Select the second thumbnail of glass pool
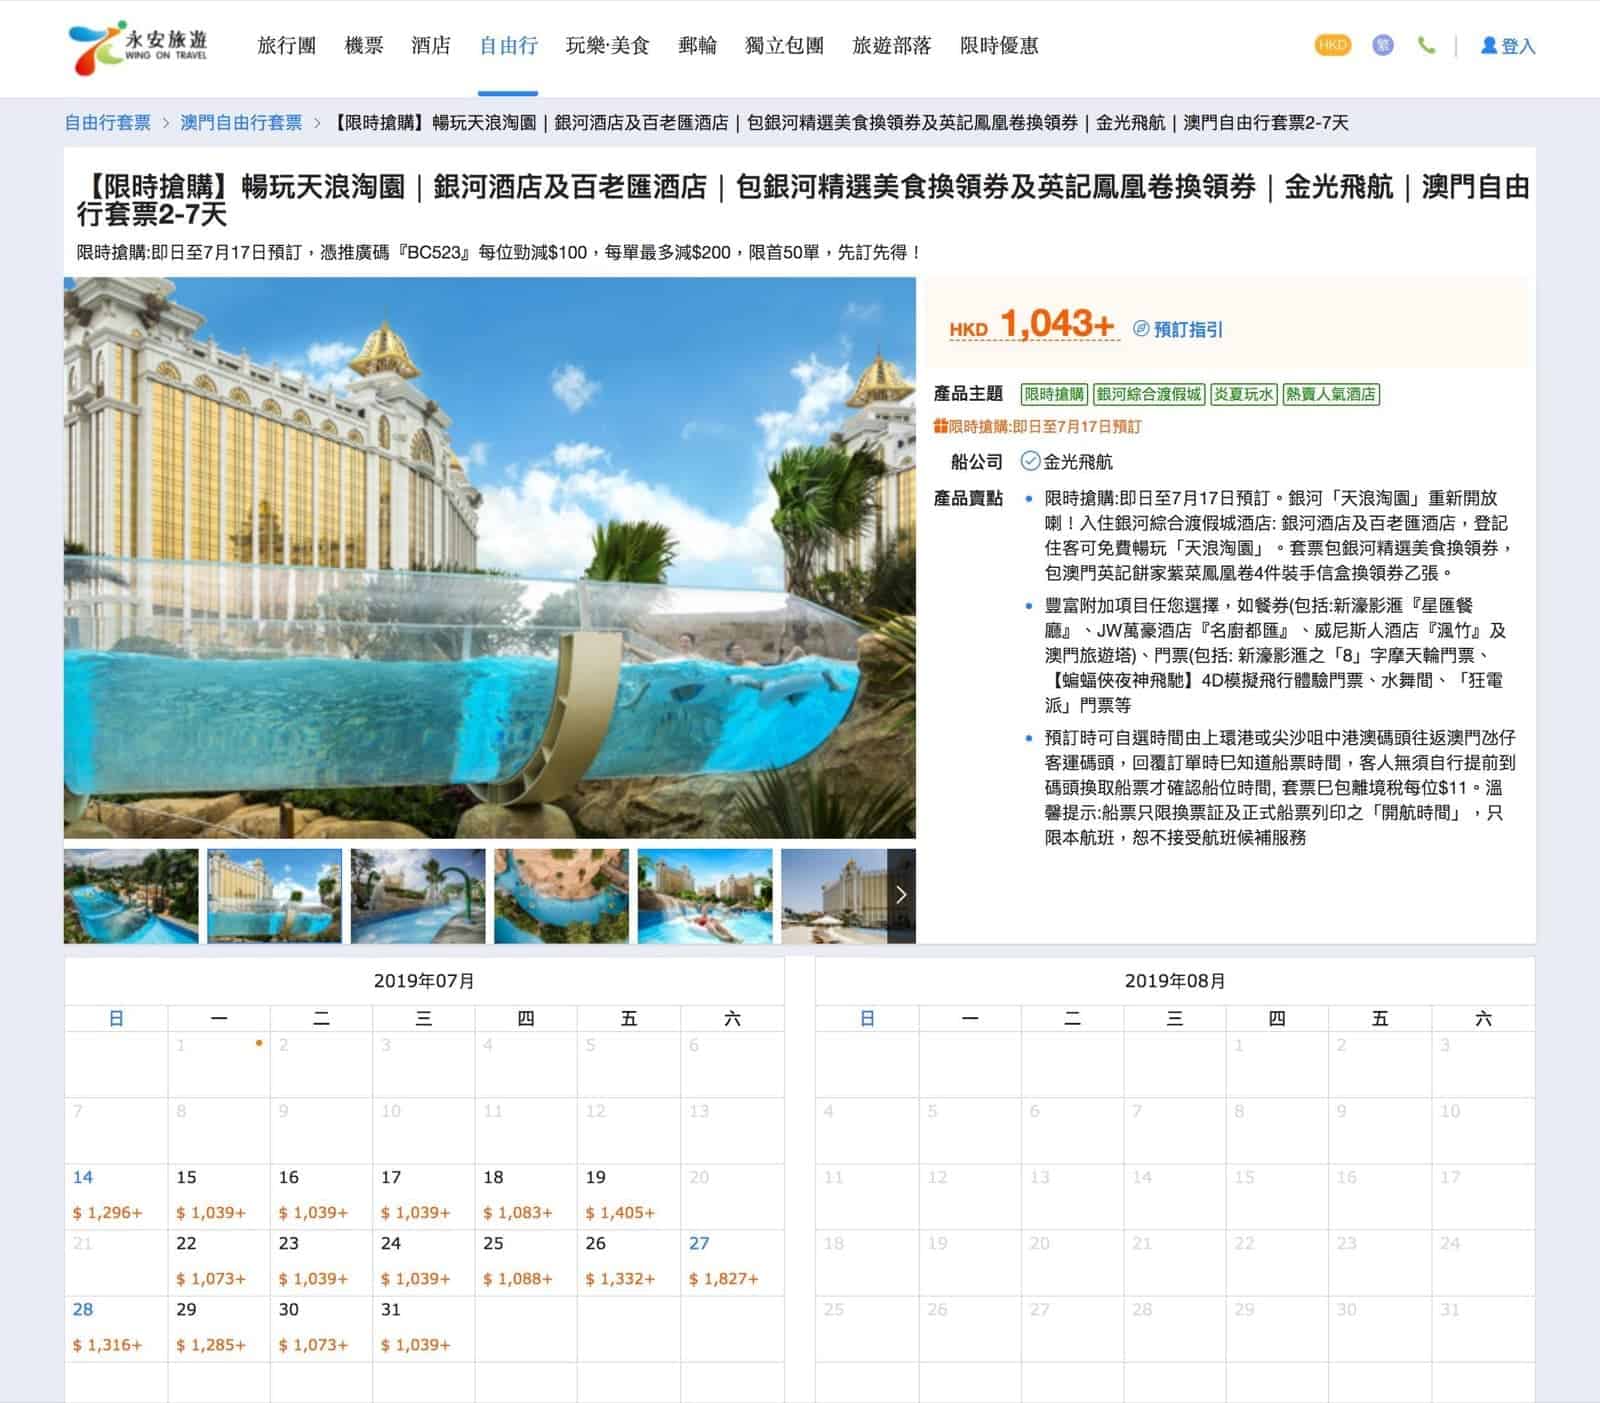Screen dimensions: 1600x1403 pyautogui.click(x=274, y=896)
